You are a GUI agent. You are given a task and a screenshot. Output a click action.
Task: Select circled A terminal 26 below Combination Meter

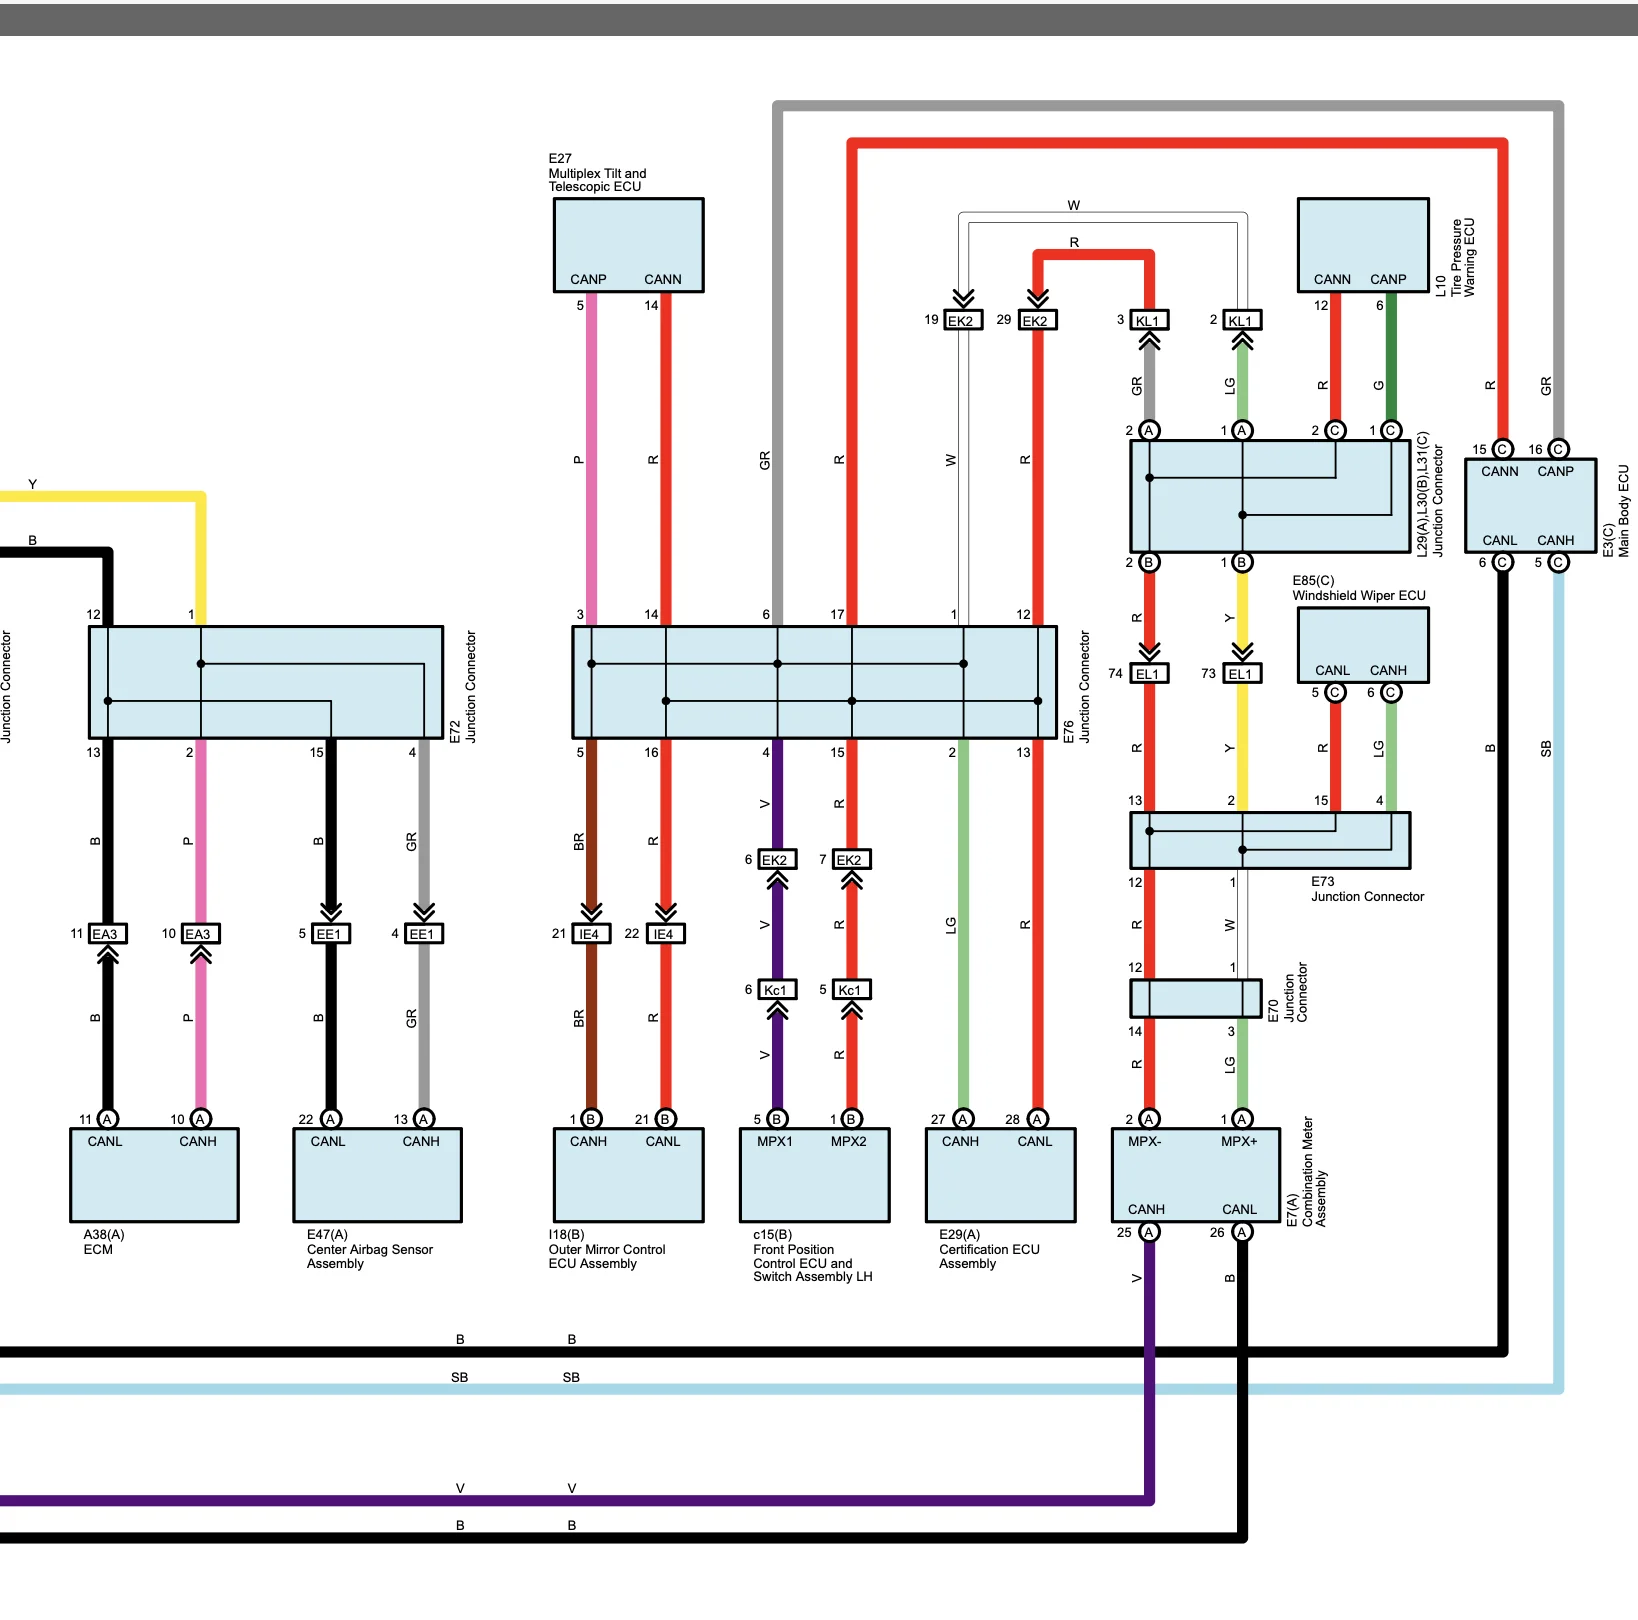(x=1242, y=1232)
